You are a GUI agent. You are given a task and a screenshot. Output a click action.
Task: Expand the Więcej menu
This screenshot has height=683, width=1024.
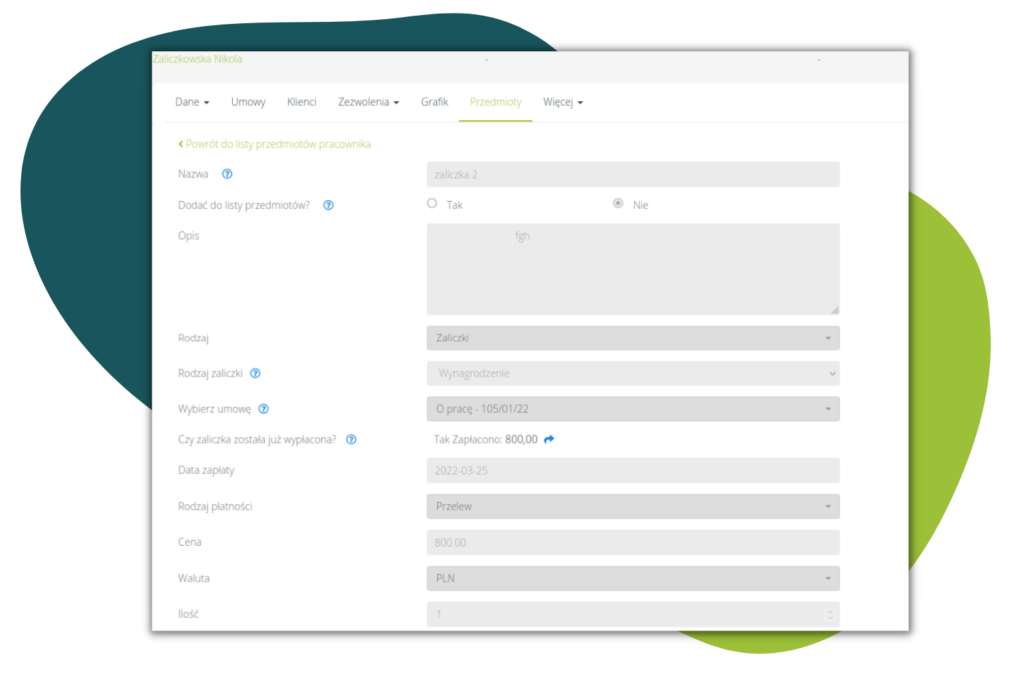point(562,102)
